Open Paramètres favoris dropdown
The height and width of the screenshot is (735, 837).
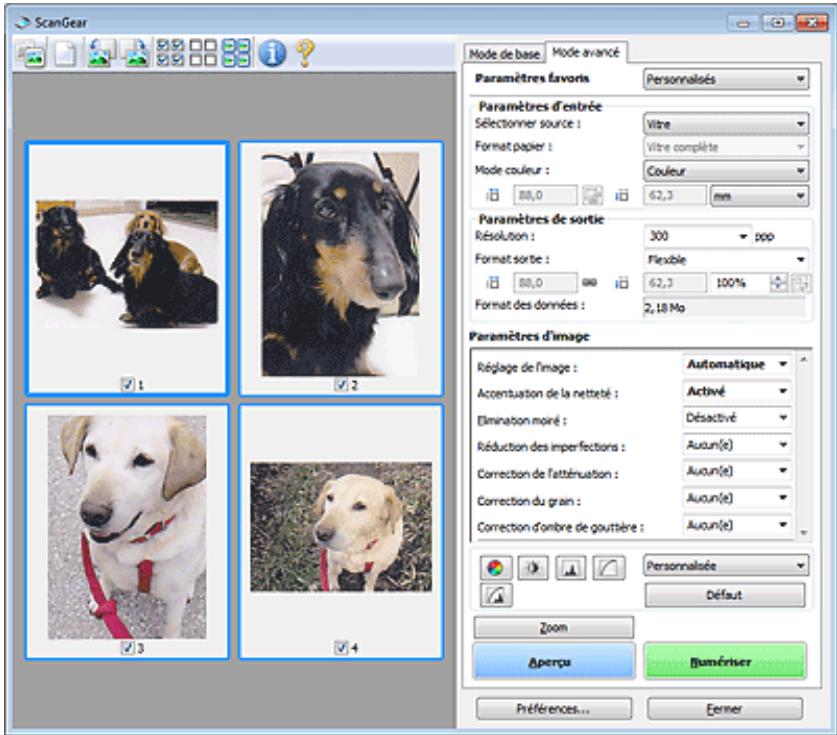[725, 80]
